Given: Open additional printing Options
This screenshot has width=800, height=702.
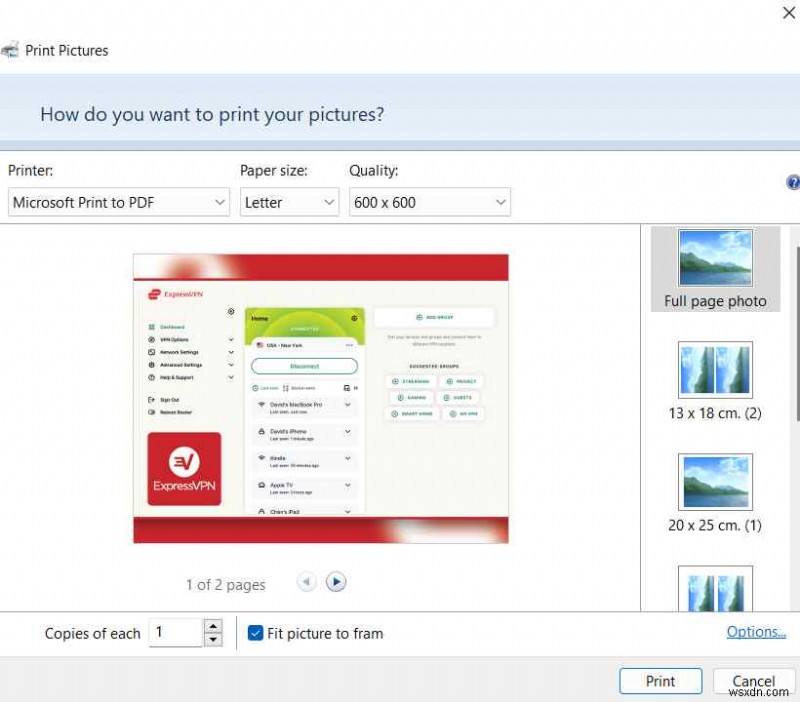Looking at the screenshot, I should click(x=756, y=631).
